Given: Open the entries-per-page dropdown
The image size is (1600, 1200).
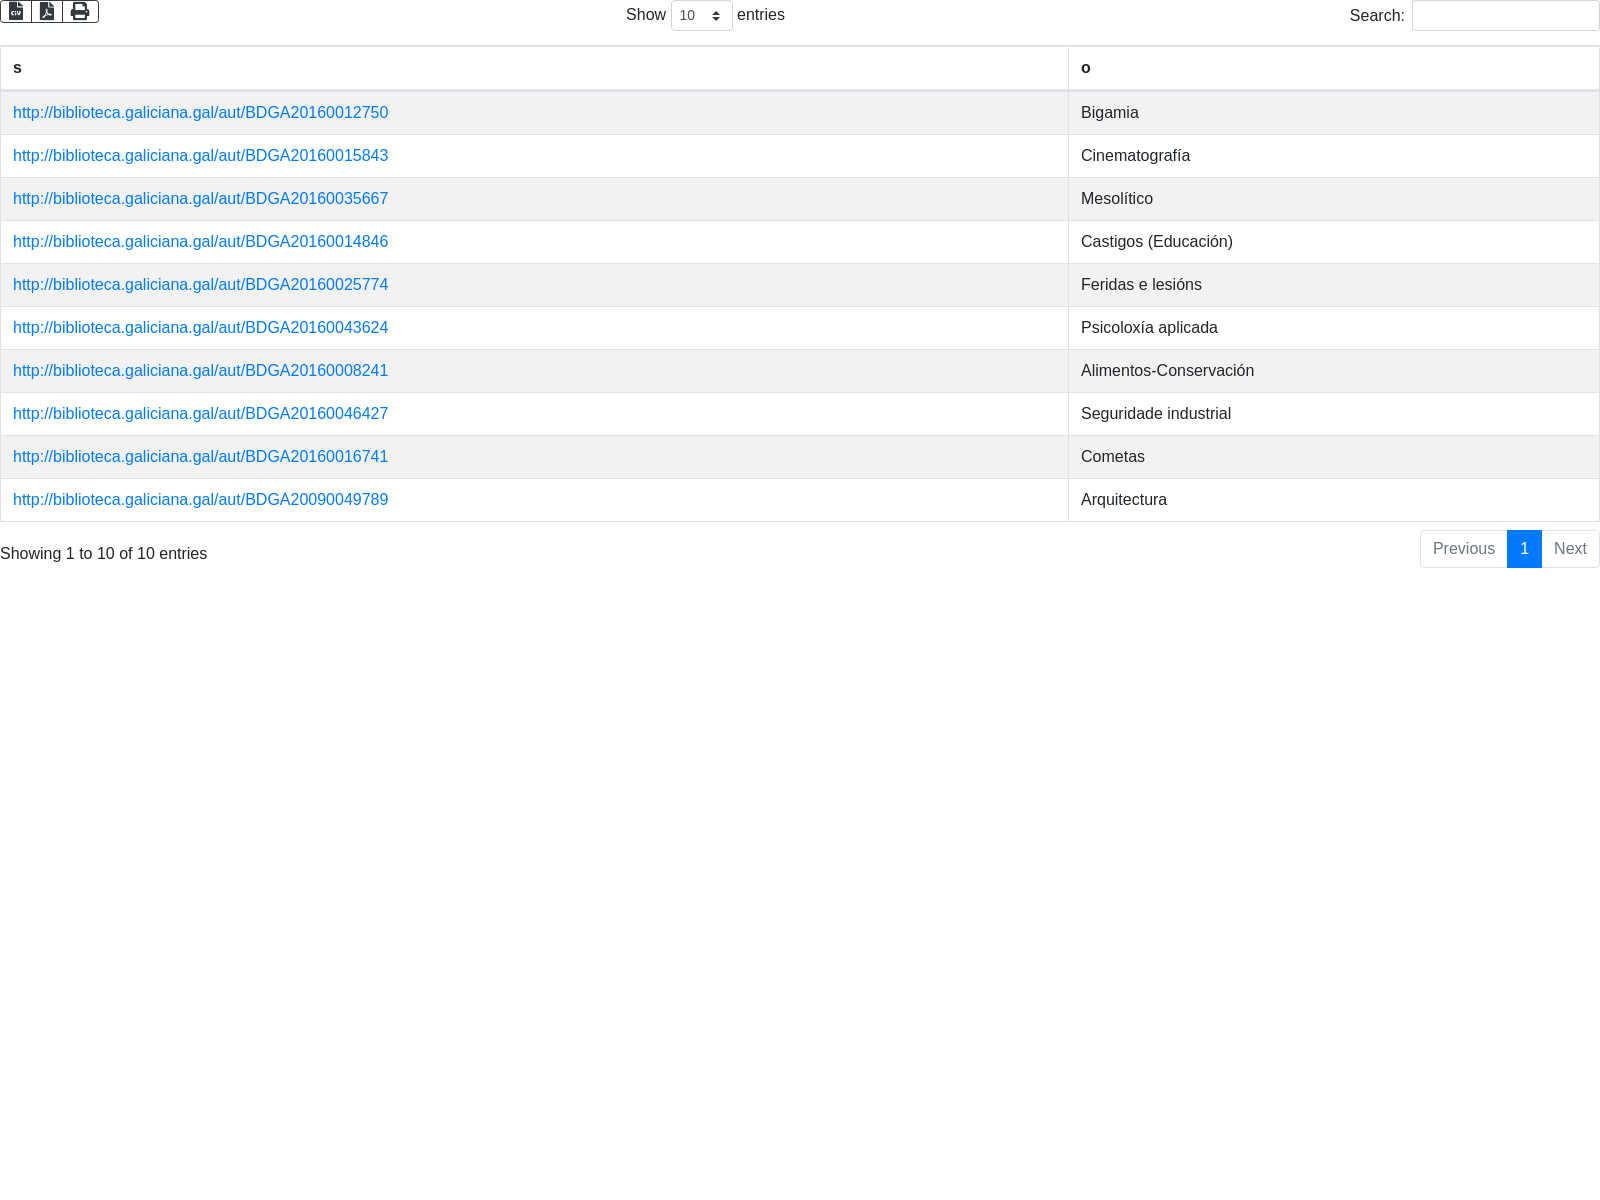Looking at the screenshot, I should point(701,16).
